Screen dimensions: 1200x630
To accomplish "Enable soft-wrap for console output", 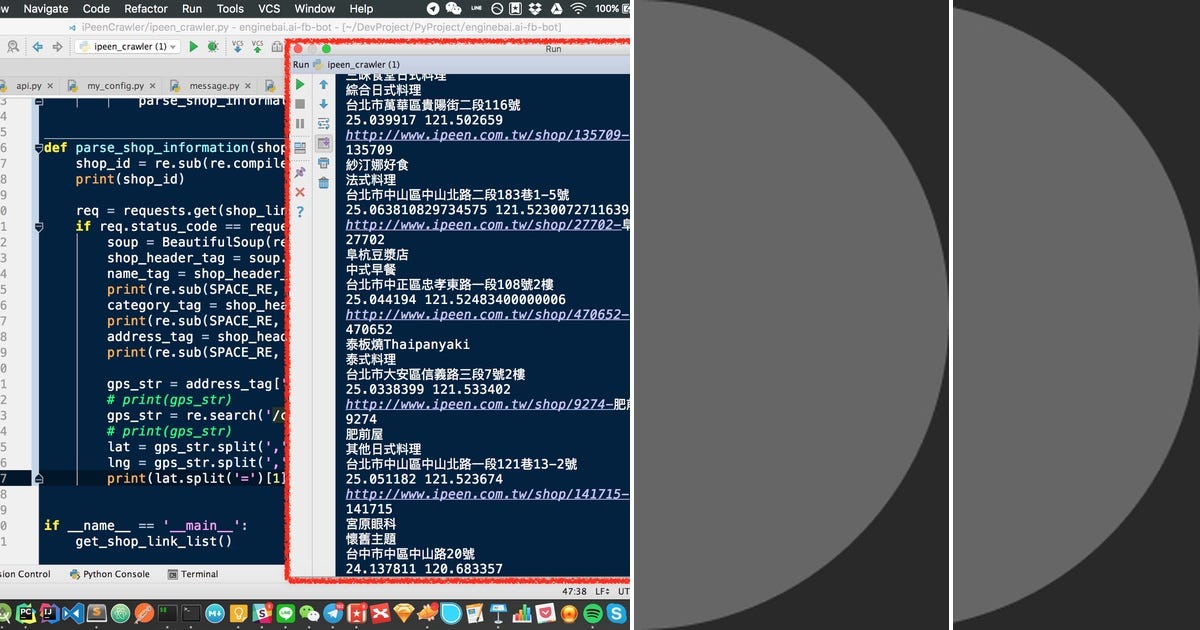I will 324,123.
